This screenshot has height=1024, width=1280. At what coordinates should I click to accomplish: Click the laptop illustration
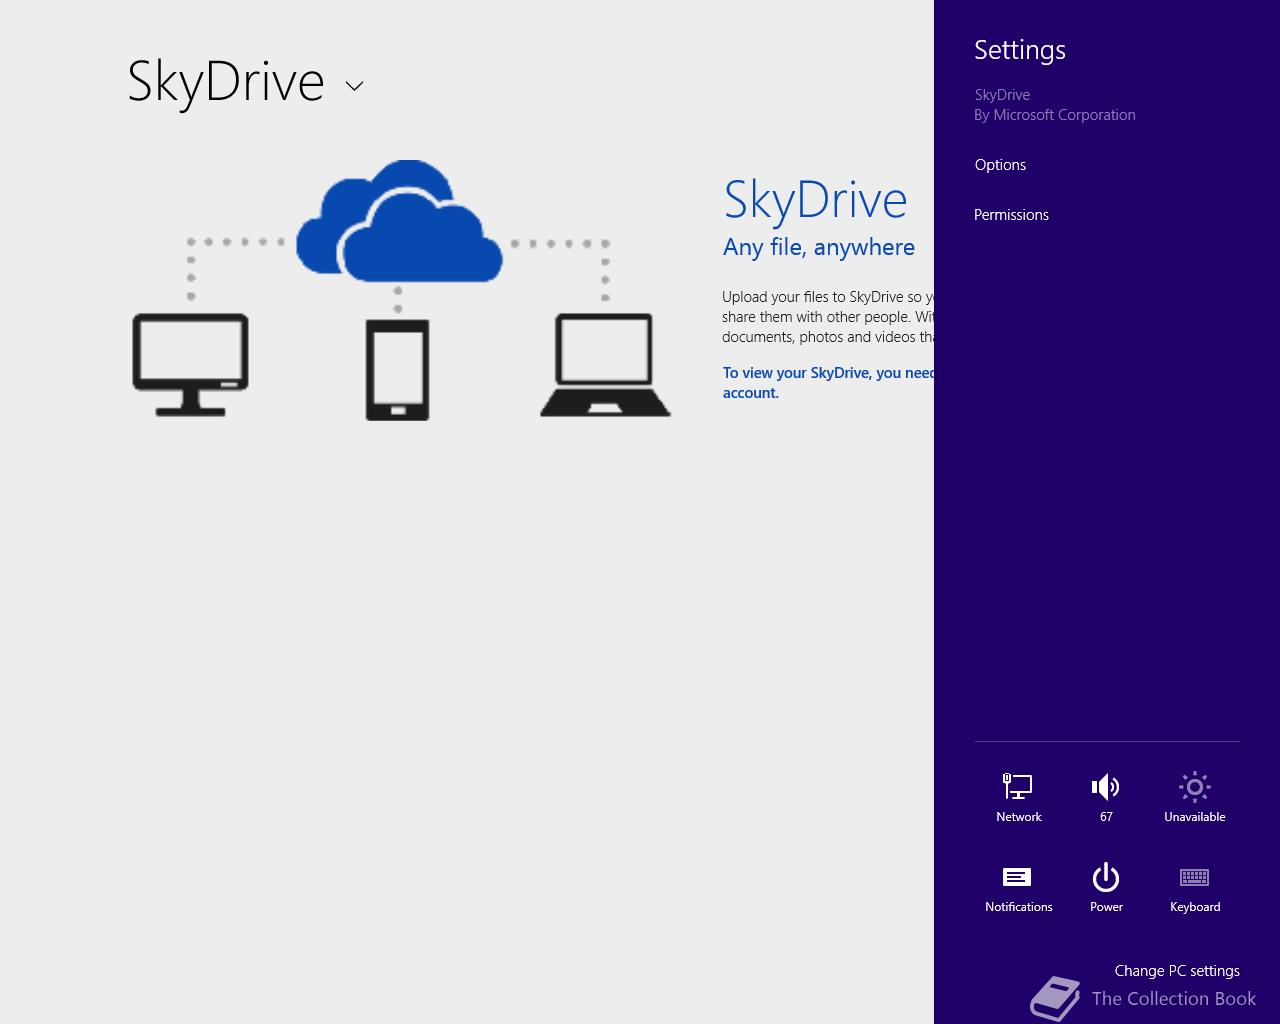(x=605, y=365)
